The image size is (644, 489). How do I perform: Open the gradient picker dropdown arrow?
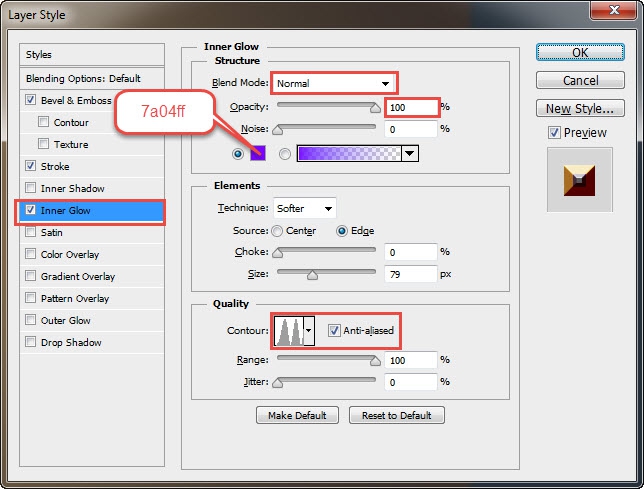point(409,154)
